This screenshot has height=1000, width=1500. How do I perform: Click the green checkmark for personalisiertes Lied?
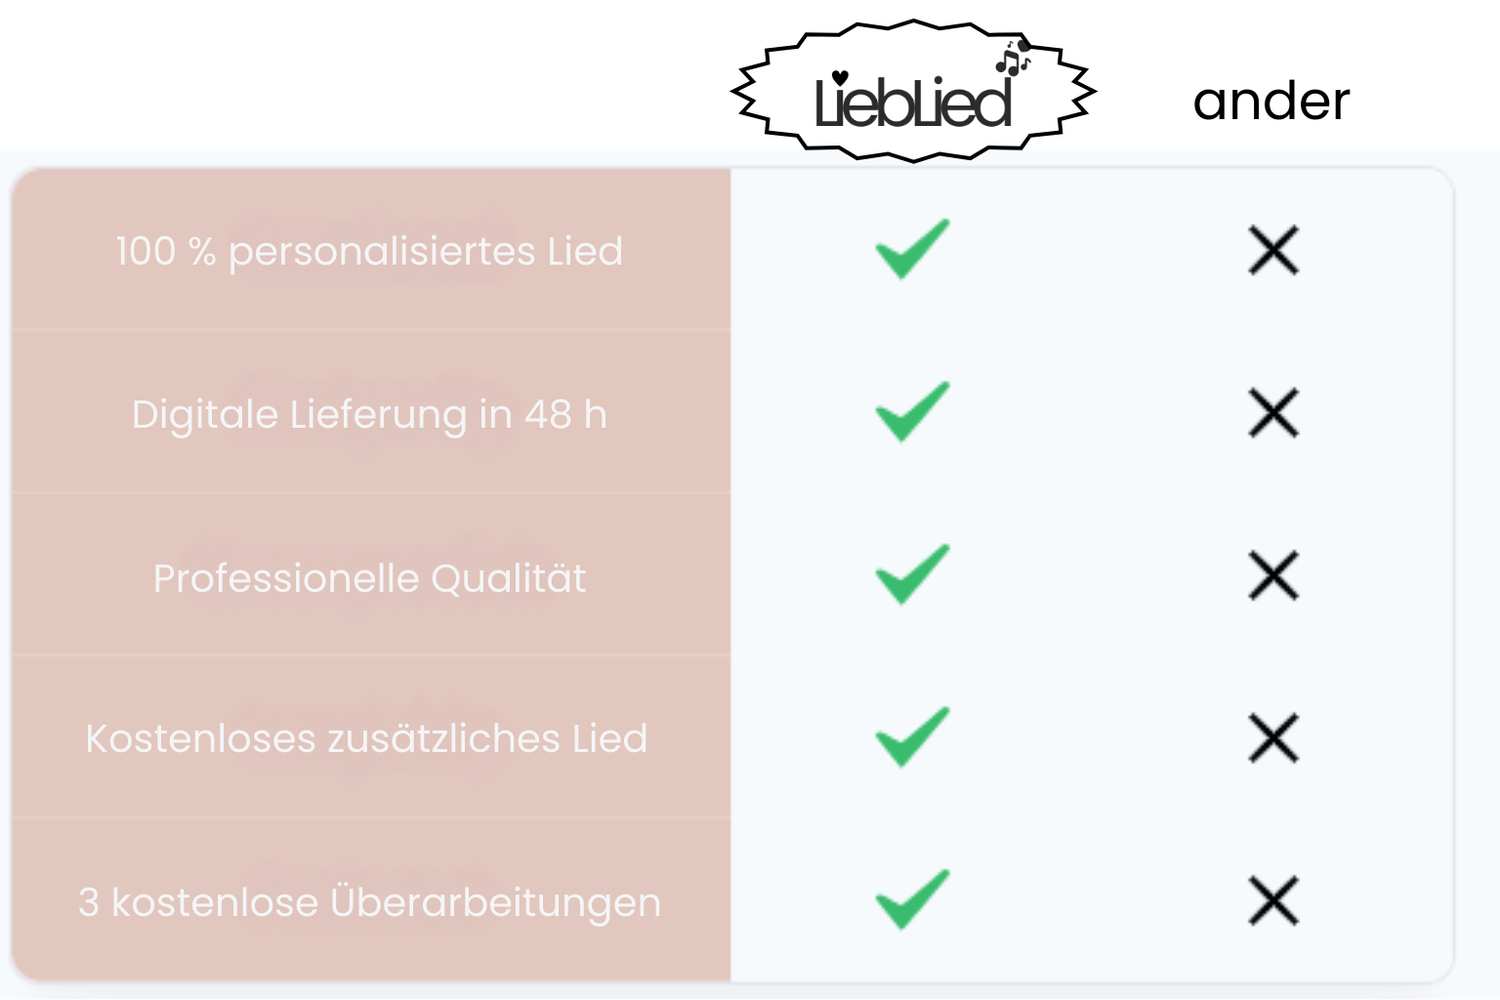[x=912, y=249]
